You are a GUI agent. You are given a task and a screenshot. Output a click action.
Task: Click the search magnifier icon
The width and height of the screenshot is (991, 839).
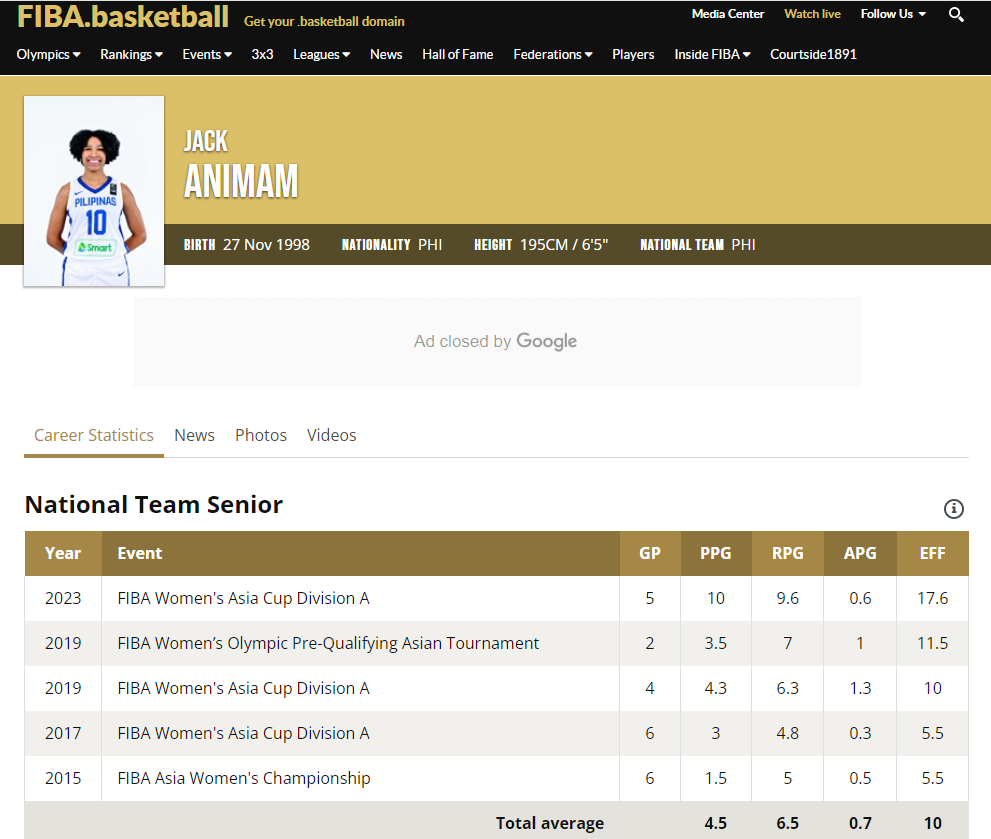coord(956,15)
